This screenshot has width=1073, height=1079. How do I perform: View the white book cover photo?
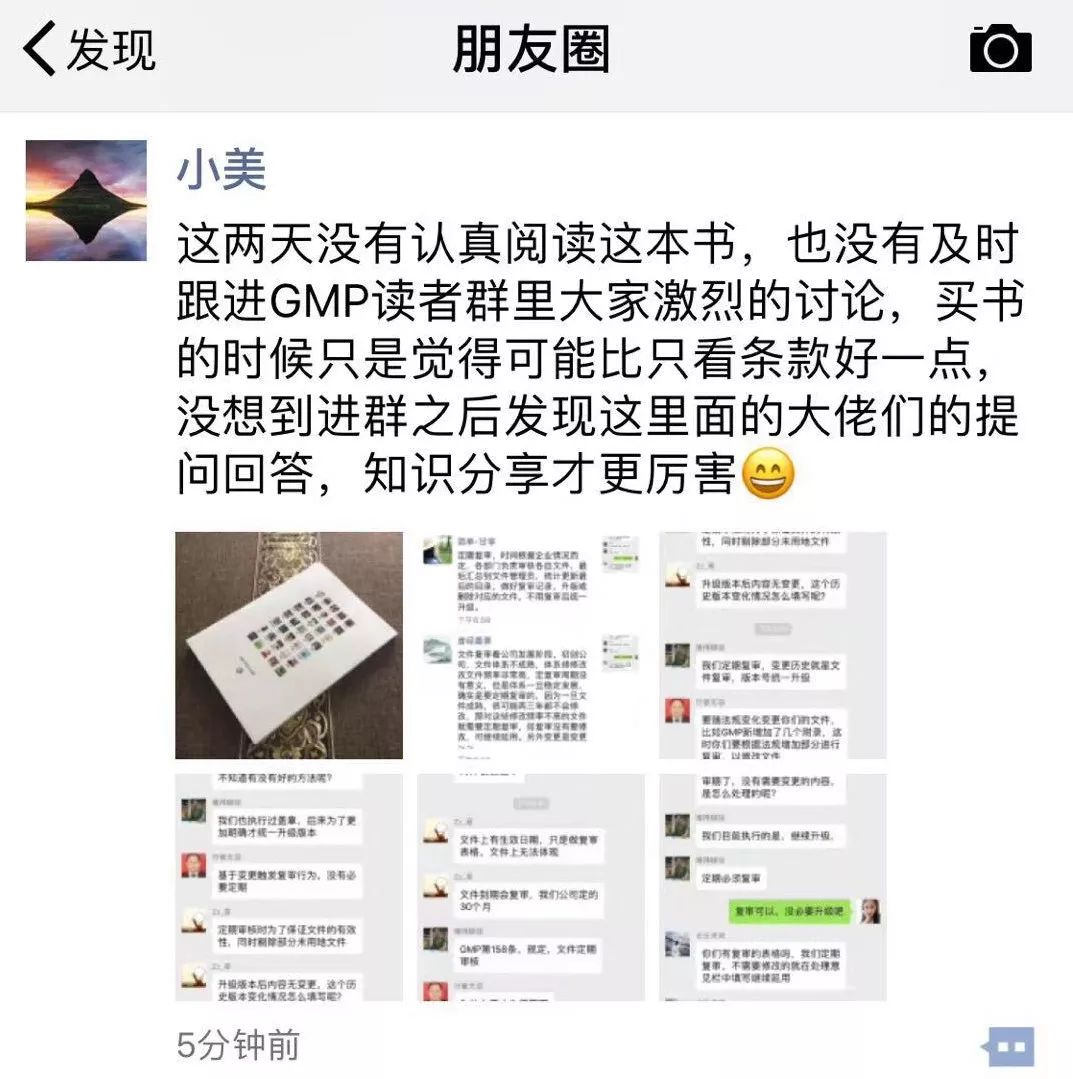pyautogui.click(x=289, y=645)
